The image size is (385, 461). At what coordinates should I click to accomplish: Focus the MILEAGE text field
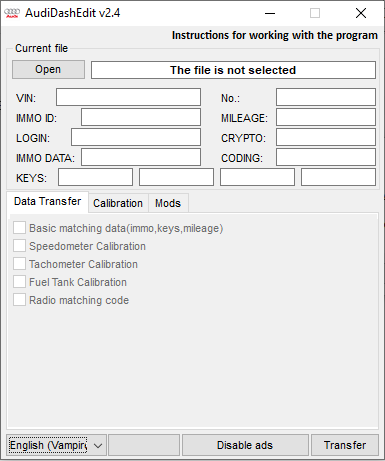click(326, 117)
